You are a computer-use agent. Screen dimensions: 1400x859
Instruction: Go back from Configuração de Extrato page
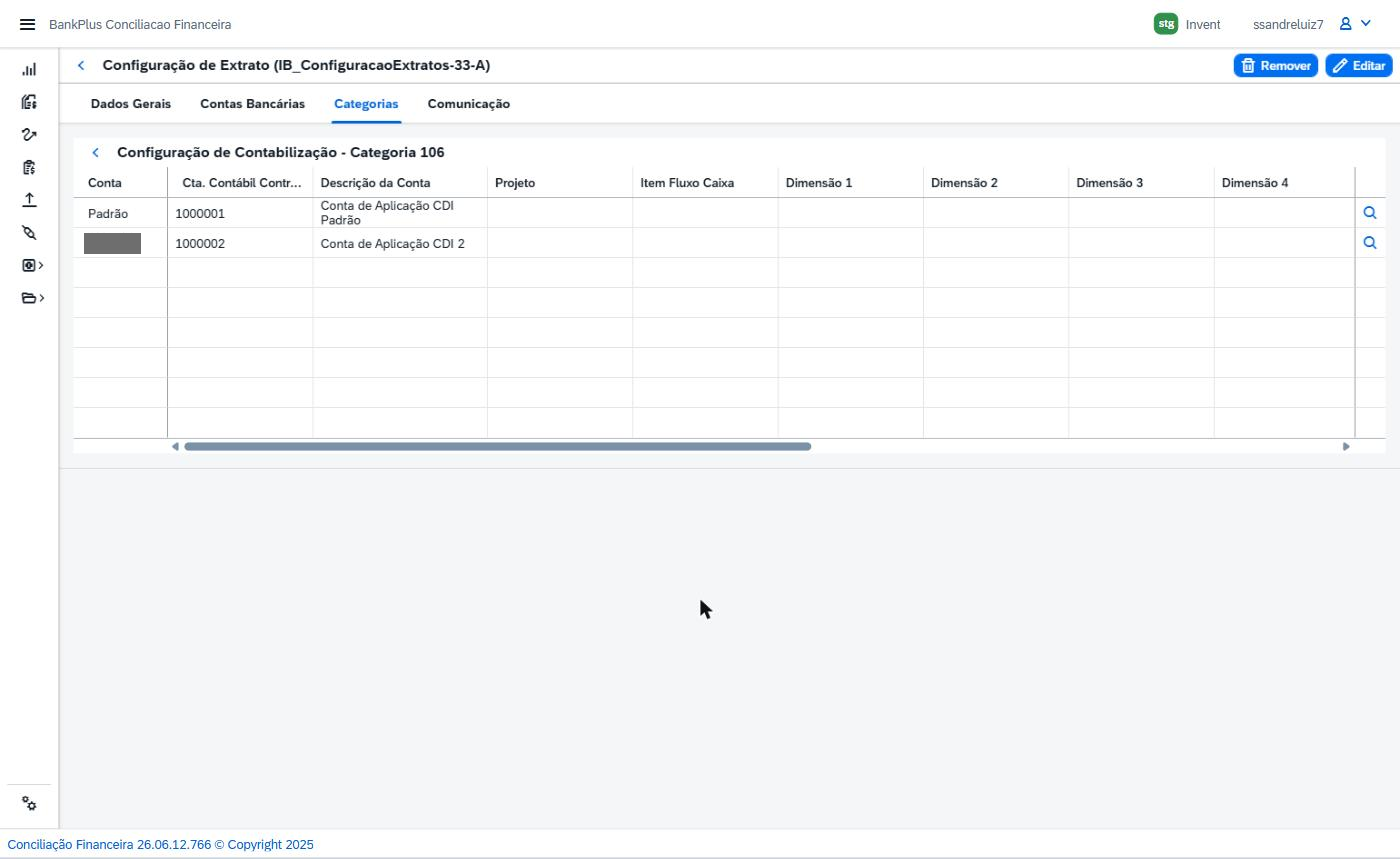click(x=81, y=65)
